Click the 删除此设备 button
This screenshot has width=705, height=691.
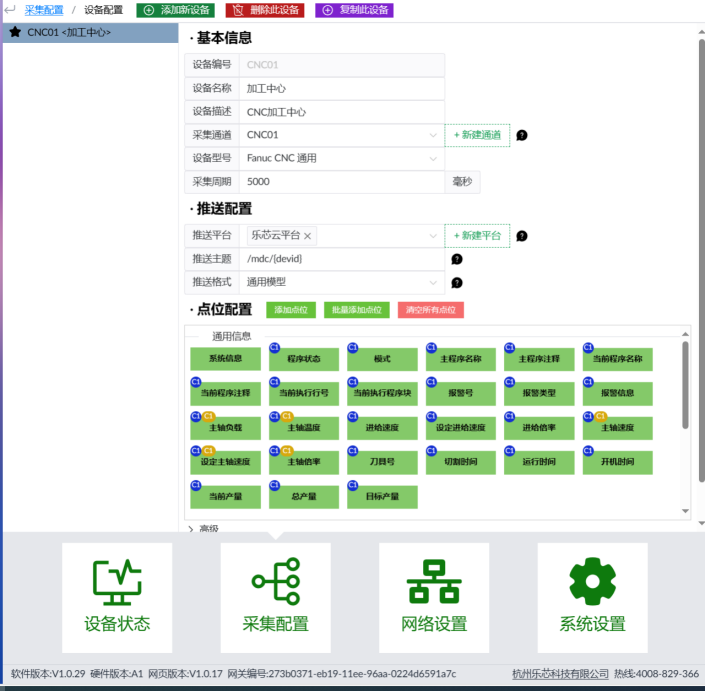pyautogui.click(x=265, y=10)
